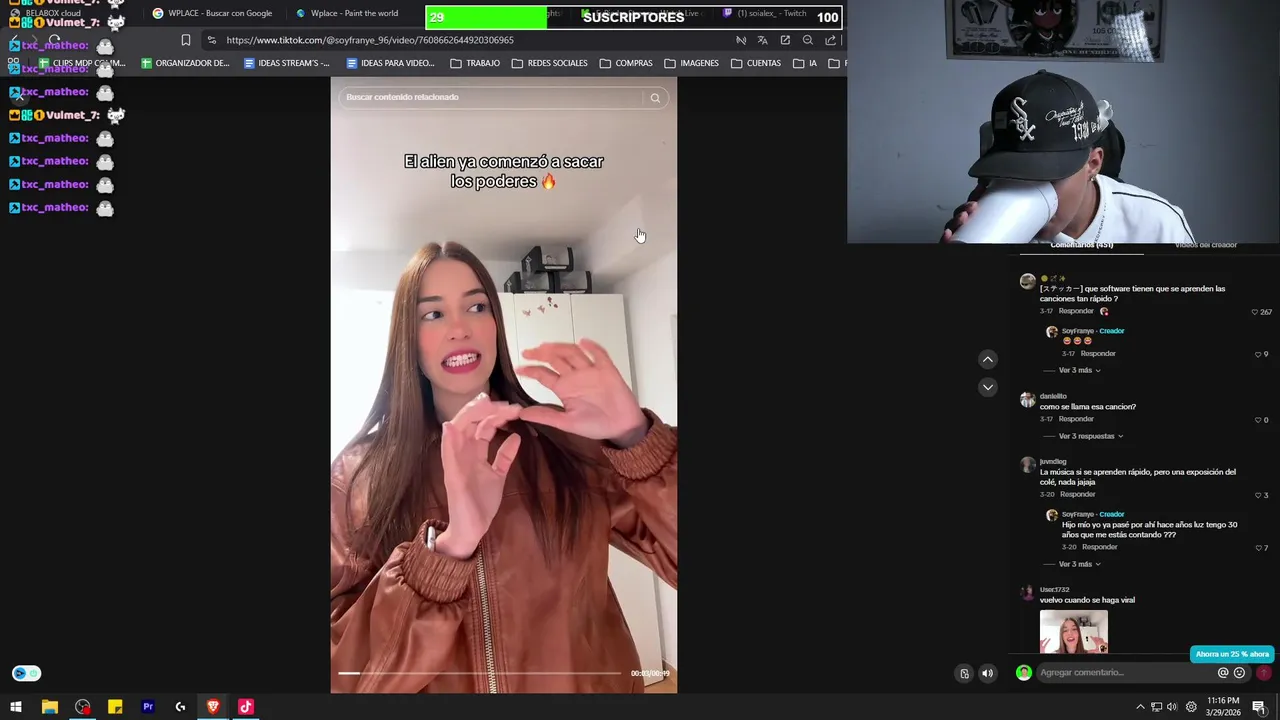Click the open-in-app icon in address bar

(x=785, y=40)
